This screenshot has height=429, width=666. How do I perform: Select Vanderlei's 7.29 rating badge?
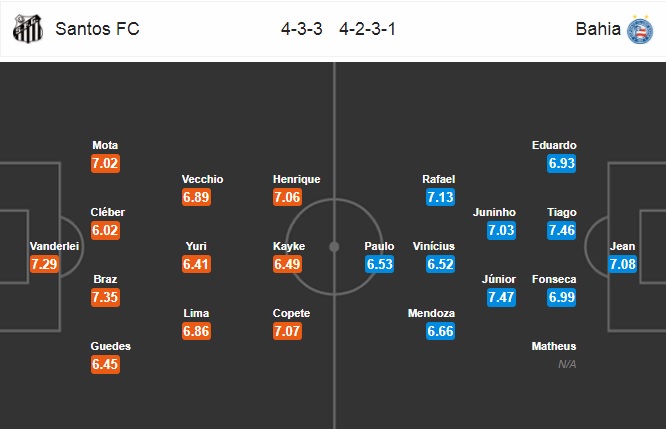click(44, 264)
